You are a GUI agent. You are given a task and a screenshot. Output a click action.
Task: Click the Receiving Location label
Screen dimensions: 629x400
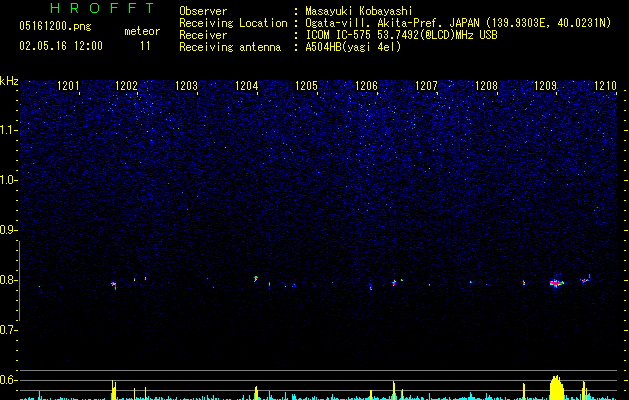click(x=233, y=23)
